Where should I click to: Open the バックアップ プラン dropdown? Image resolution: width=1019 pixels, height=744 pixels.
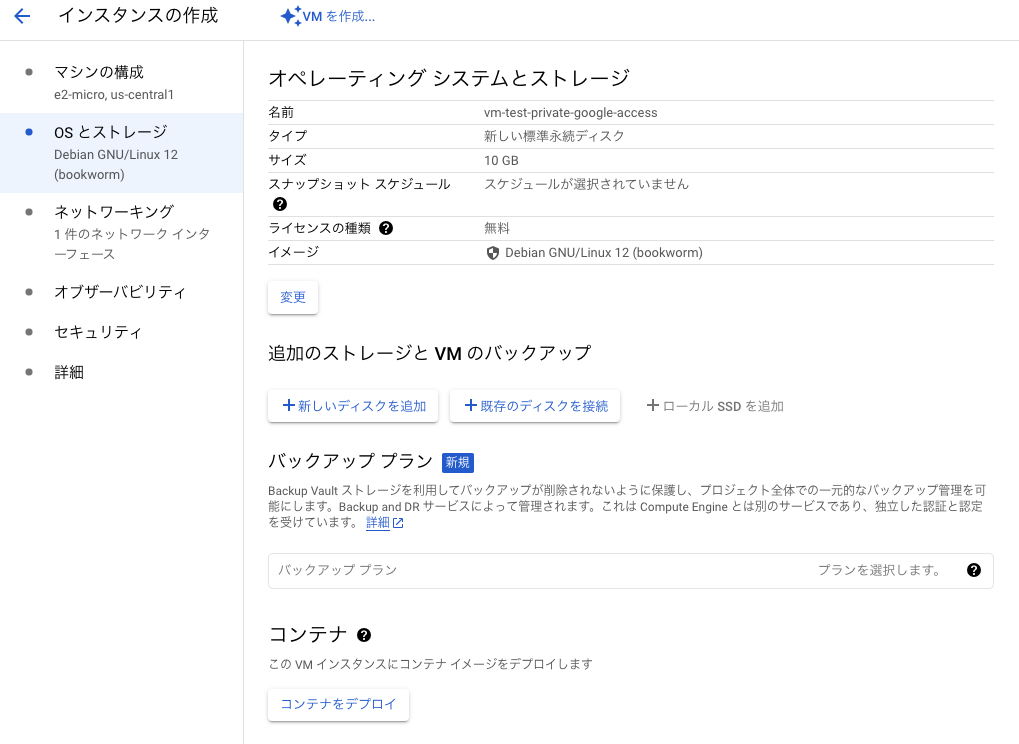(x=630, y=571)
